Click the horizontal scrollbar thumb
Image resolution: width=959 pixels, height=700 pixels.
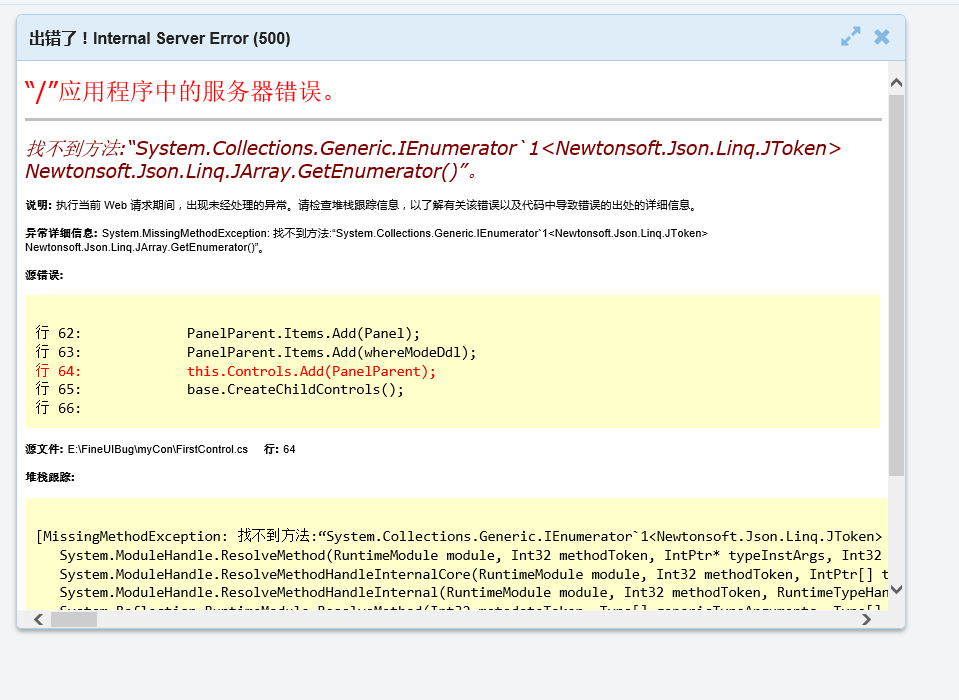point(74,620)
